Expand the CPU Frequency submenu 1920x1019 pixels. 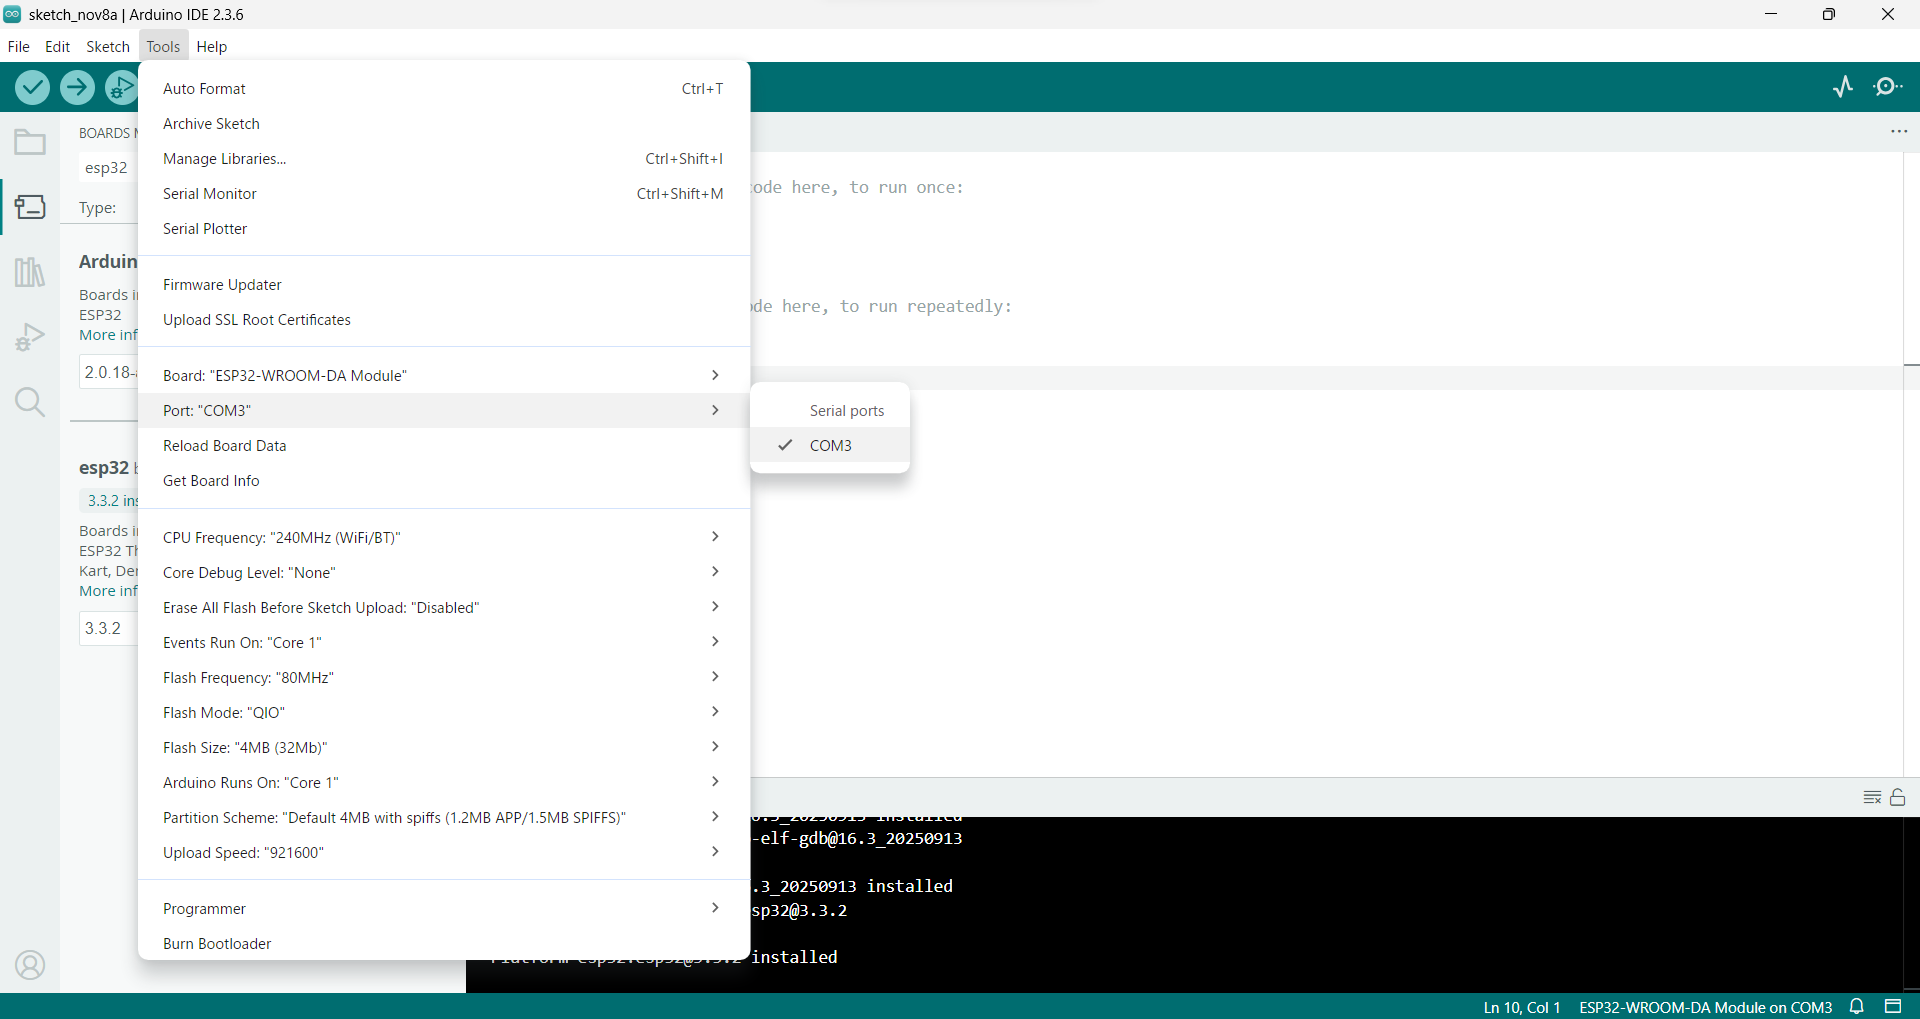click(x=444, y=538)
